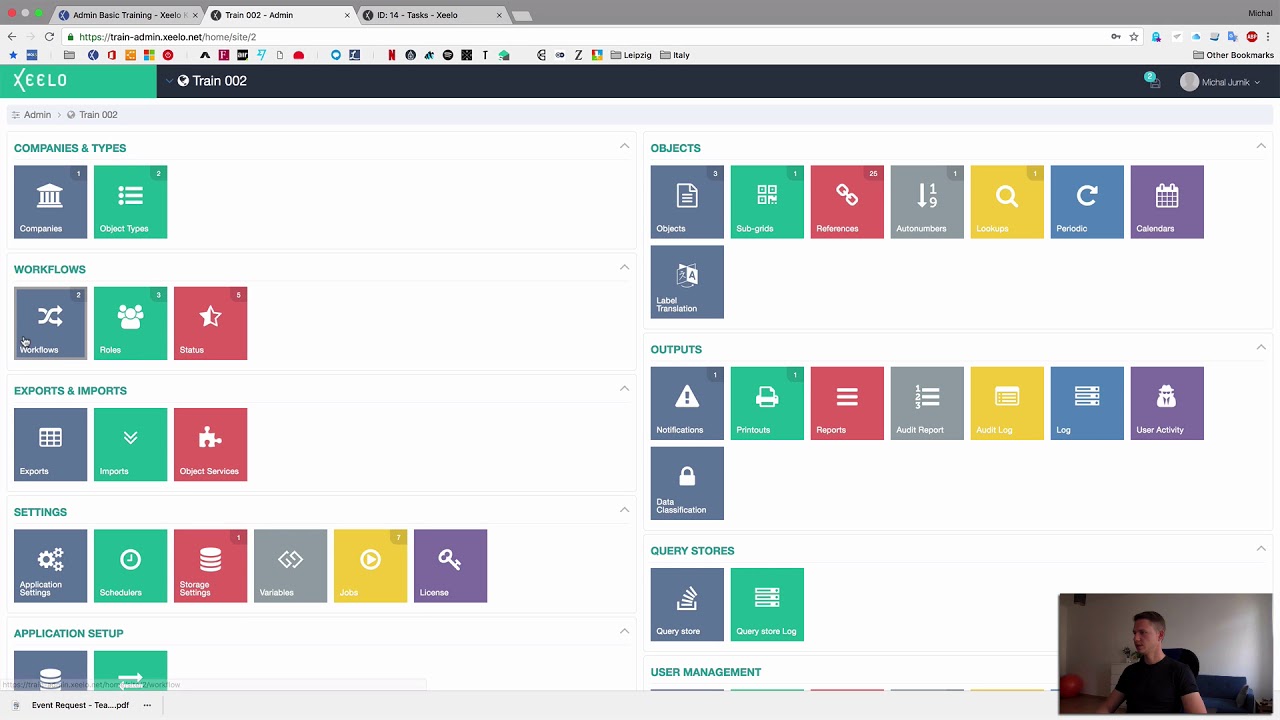Open the Workflows tile
1280x720 pixels.
(x=50, y=323)
